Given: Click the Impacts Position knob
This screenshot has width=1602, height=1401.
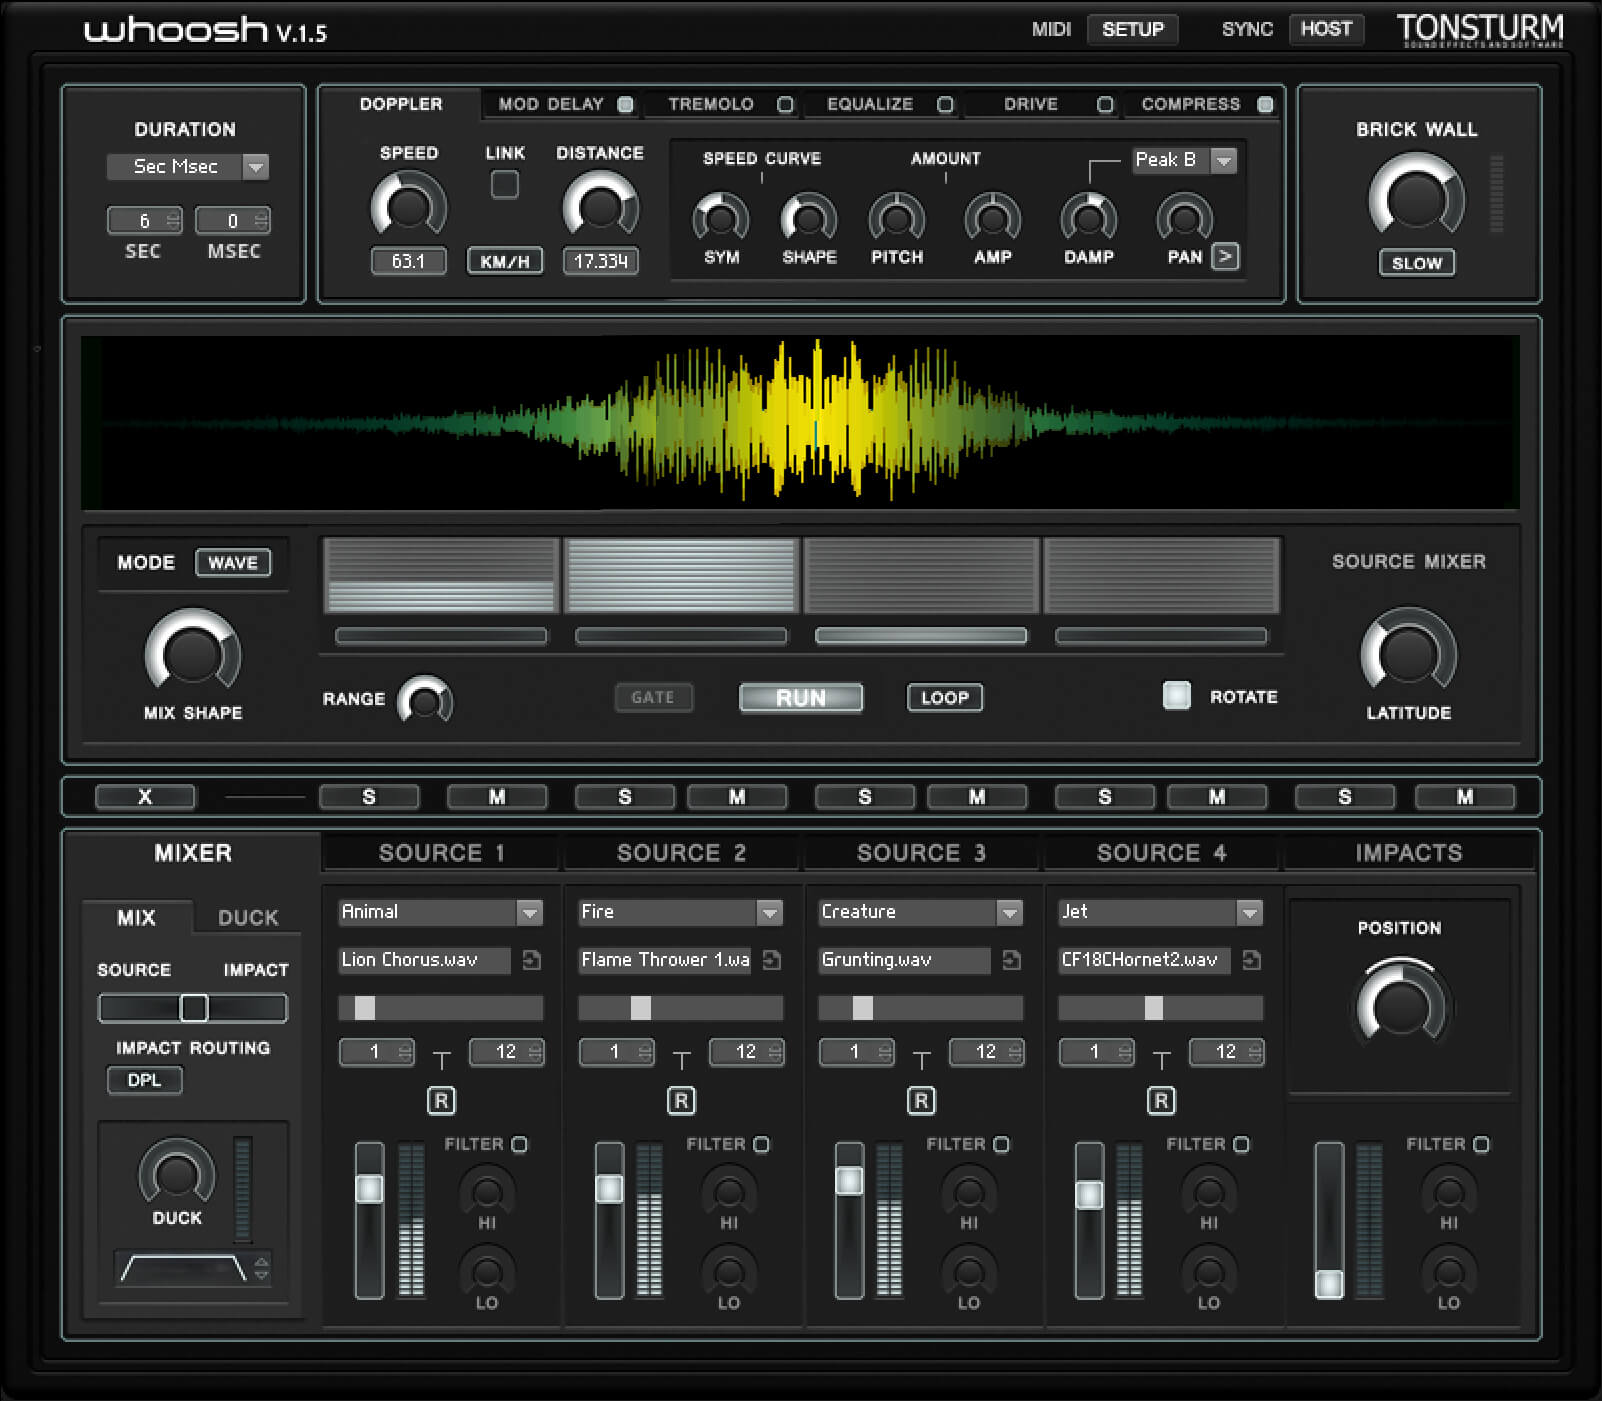Looking at the screenshot, I should point(1400,1005).
